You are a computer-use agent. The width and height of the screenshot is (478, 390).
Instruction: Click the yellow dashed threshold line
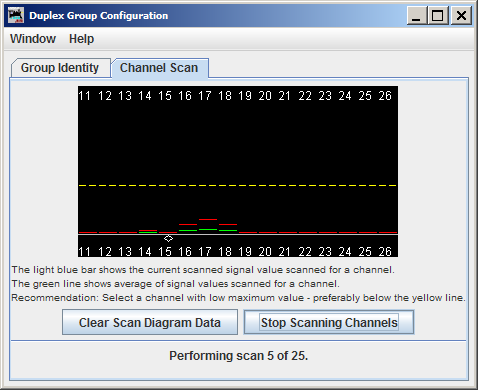tap(238, 185)
